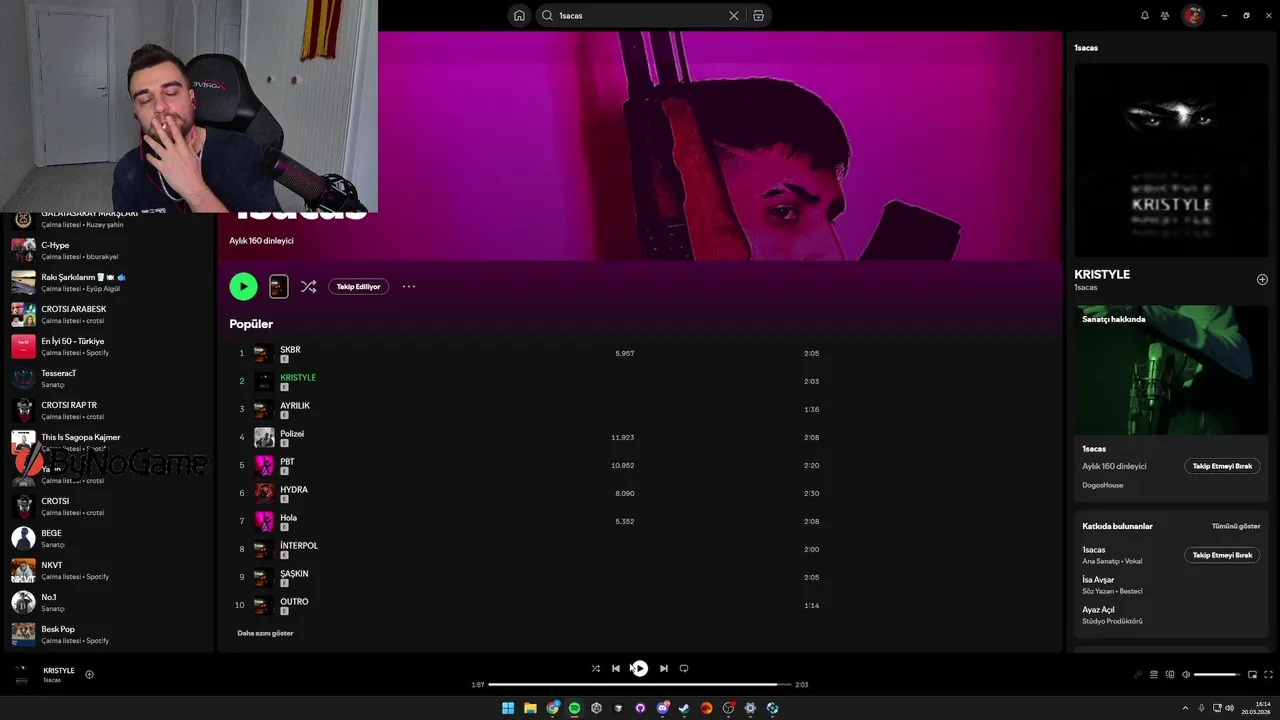Click Takip Etmeyi Bırak in credits section
The width and height of the screenshot is (1280, 720).
tap(1222, 555)
